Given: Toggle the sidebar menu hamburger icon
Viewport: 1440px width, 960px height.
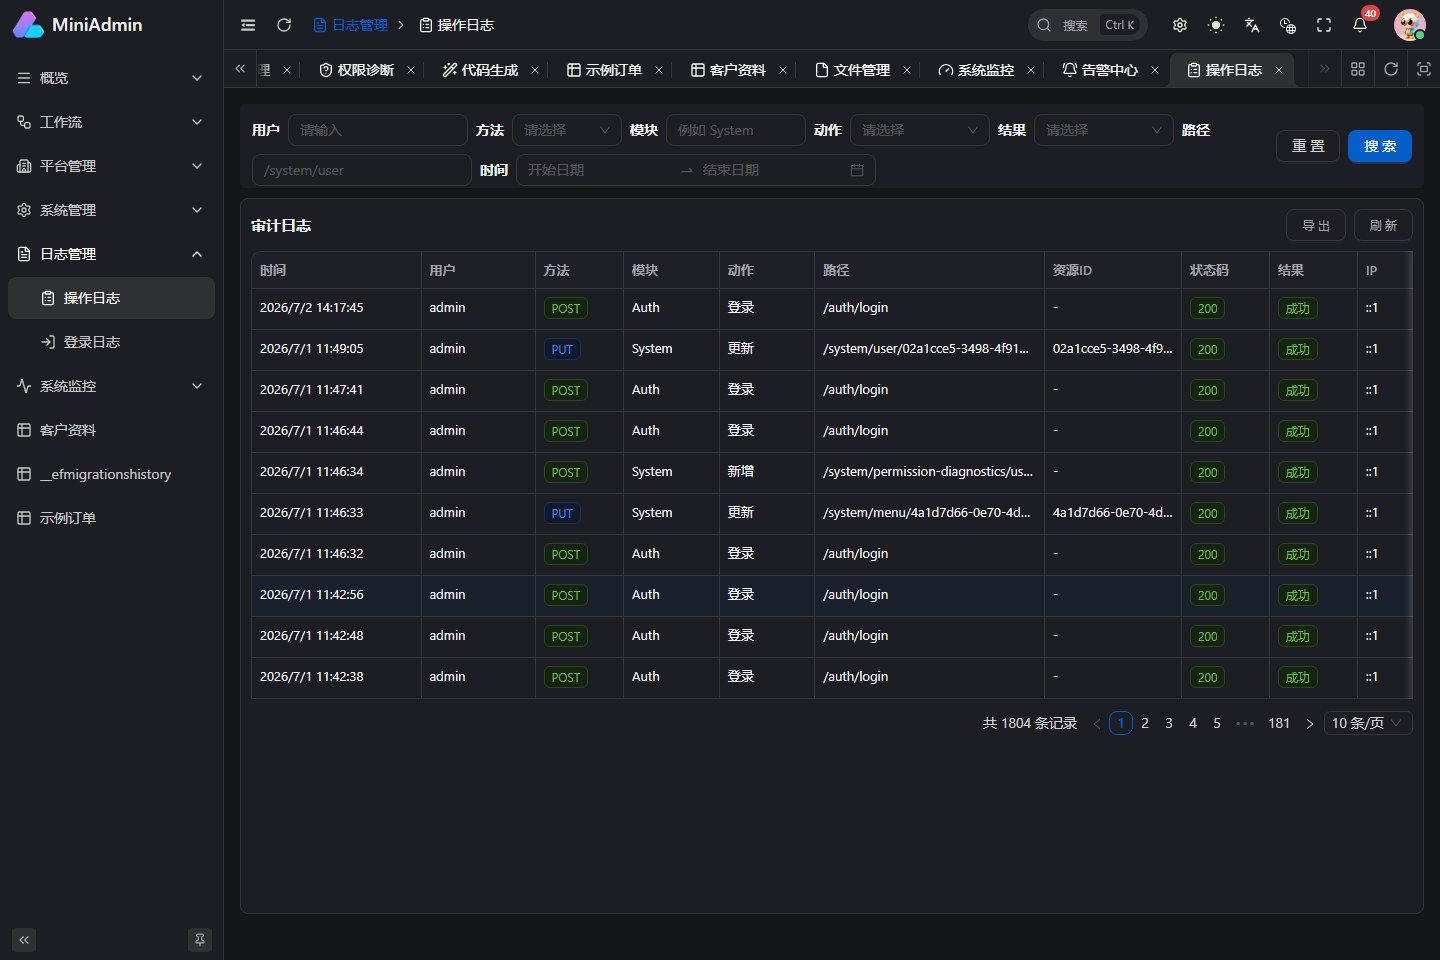Looking at the screenshot, I should coord(248,25).
